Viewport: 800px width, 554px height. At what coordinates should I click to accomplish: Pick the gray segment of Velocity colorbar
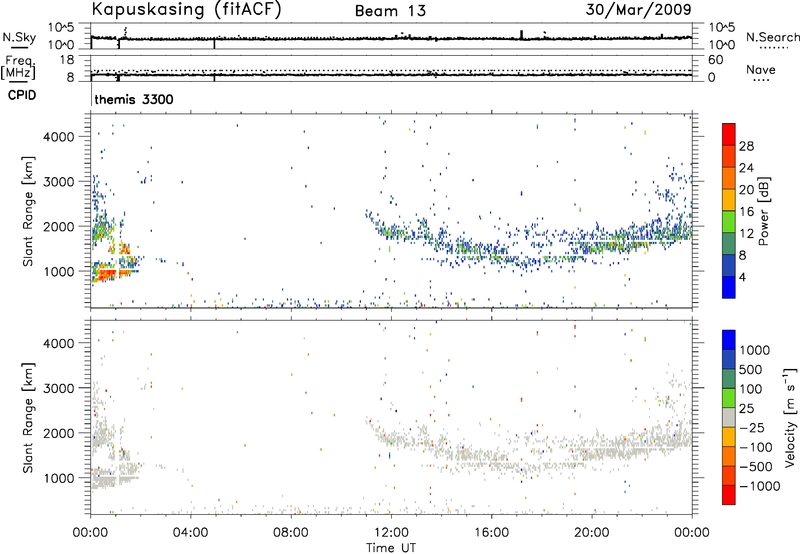coord(729,417)
